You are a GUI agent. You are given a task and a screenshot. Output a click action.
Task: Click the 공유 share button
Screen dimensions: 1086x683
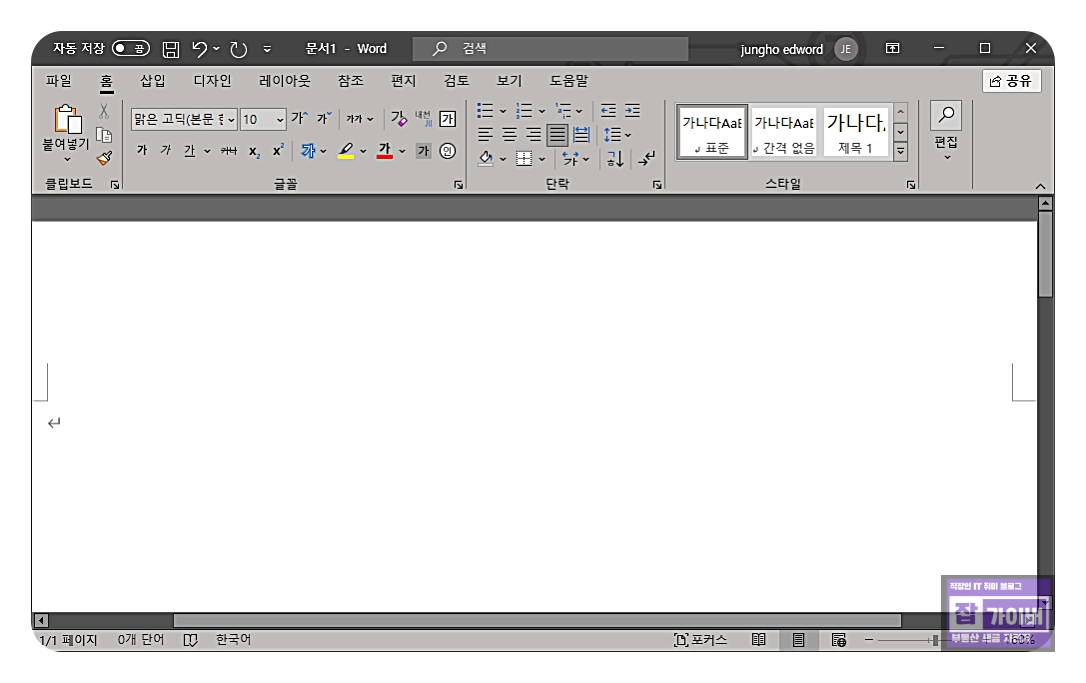tap(1011, 81)
